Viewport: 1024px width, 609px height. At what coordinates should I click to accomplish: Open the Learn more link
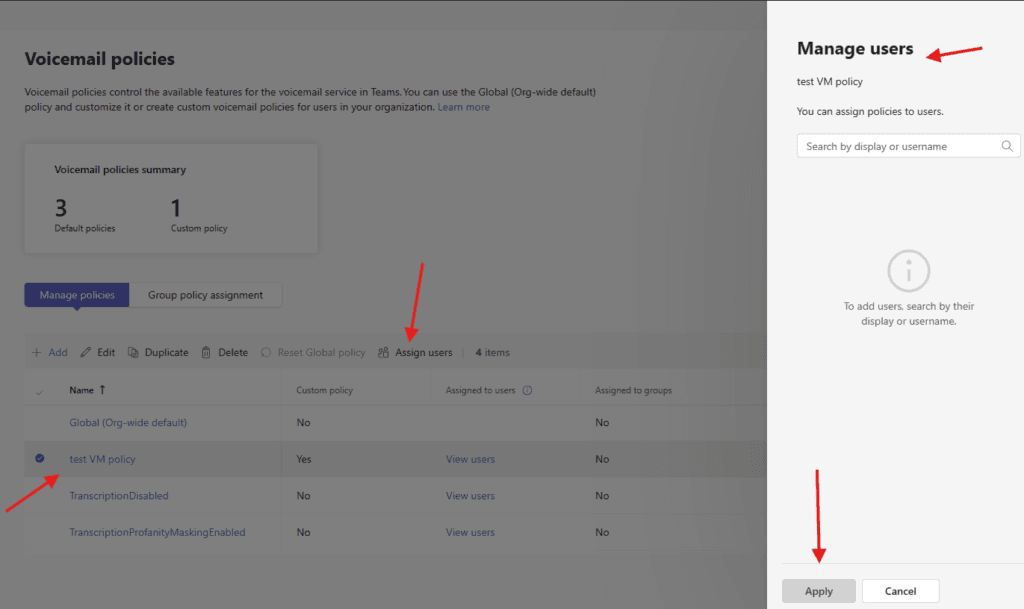(x=463, y=107)
